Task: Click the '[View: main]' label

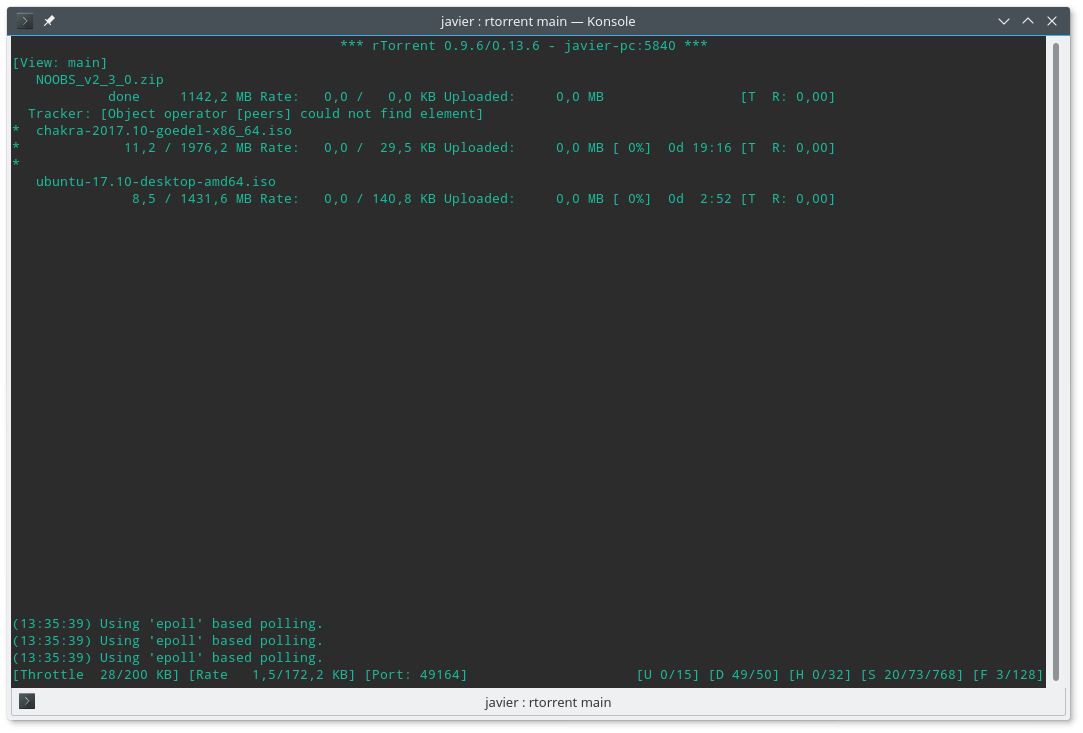Action: pyautogui.click(x=60, y=63)
